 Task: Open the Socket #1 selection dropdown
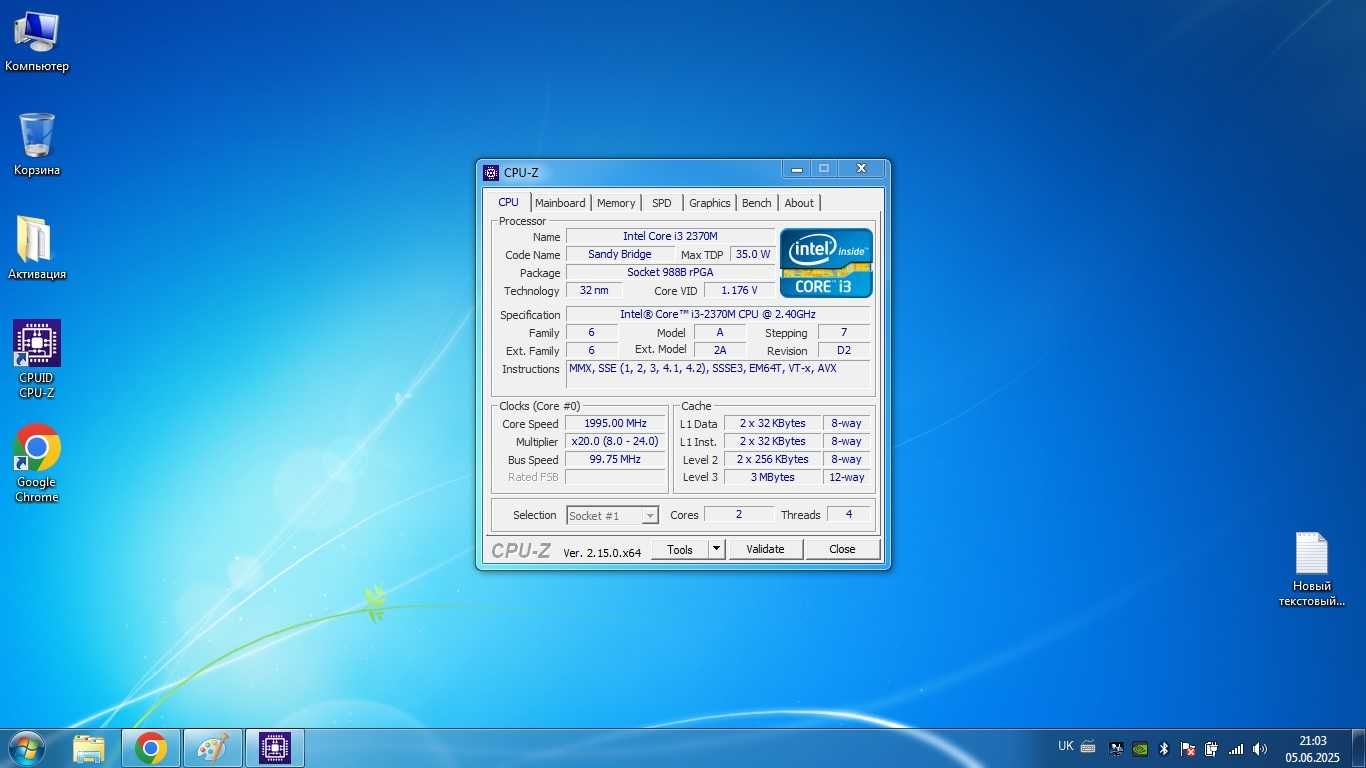click(x=612, y=515)
